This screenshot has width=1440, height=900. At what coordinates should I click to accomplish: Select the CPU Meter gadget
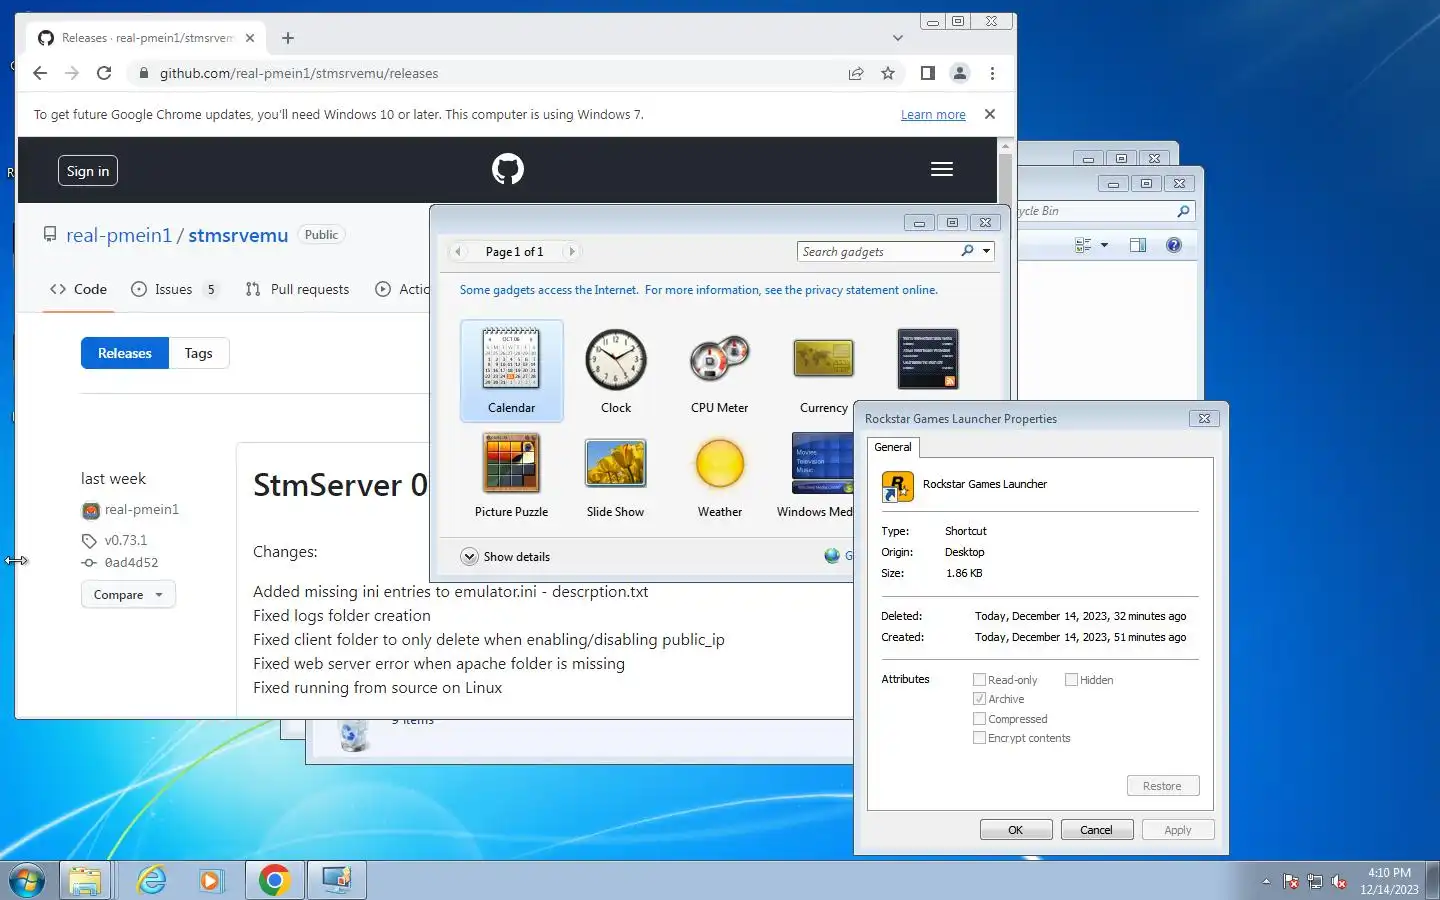tap(719, 371)
